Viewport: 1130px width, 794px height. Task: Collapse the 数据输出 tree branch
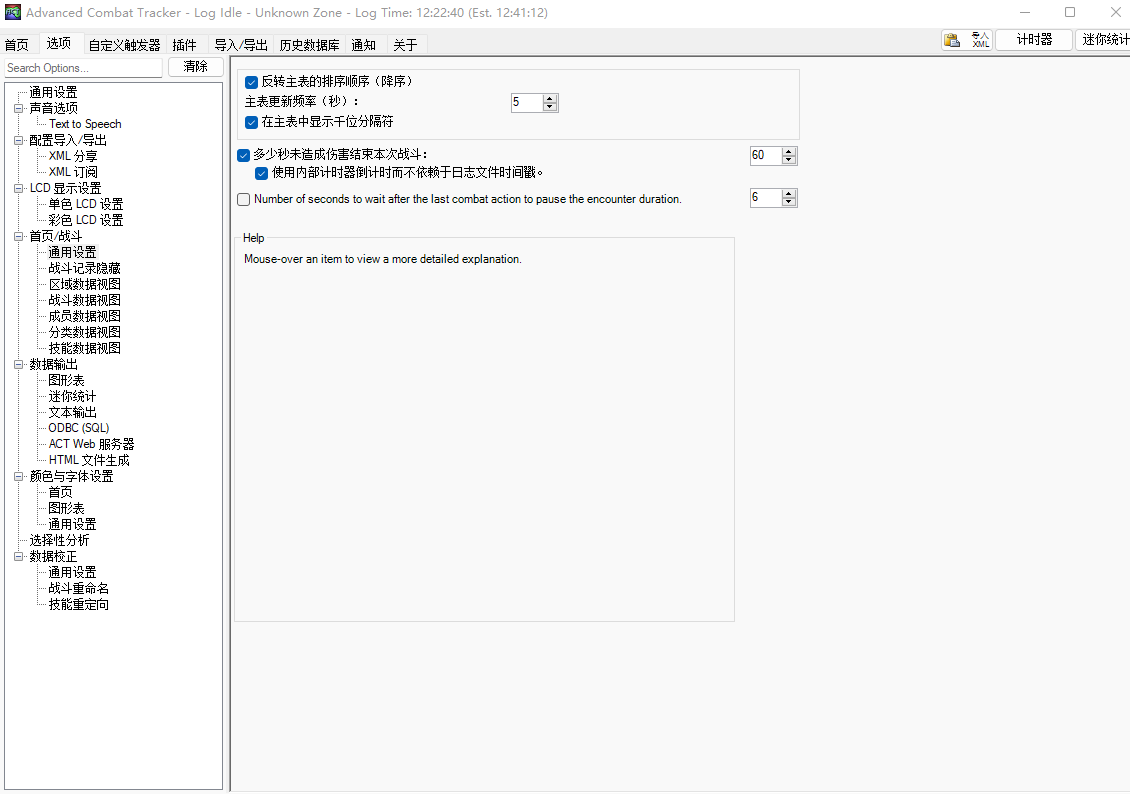click(18, 363)
